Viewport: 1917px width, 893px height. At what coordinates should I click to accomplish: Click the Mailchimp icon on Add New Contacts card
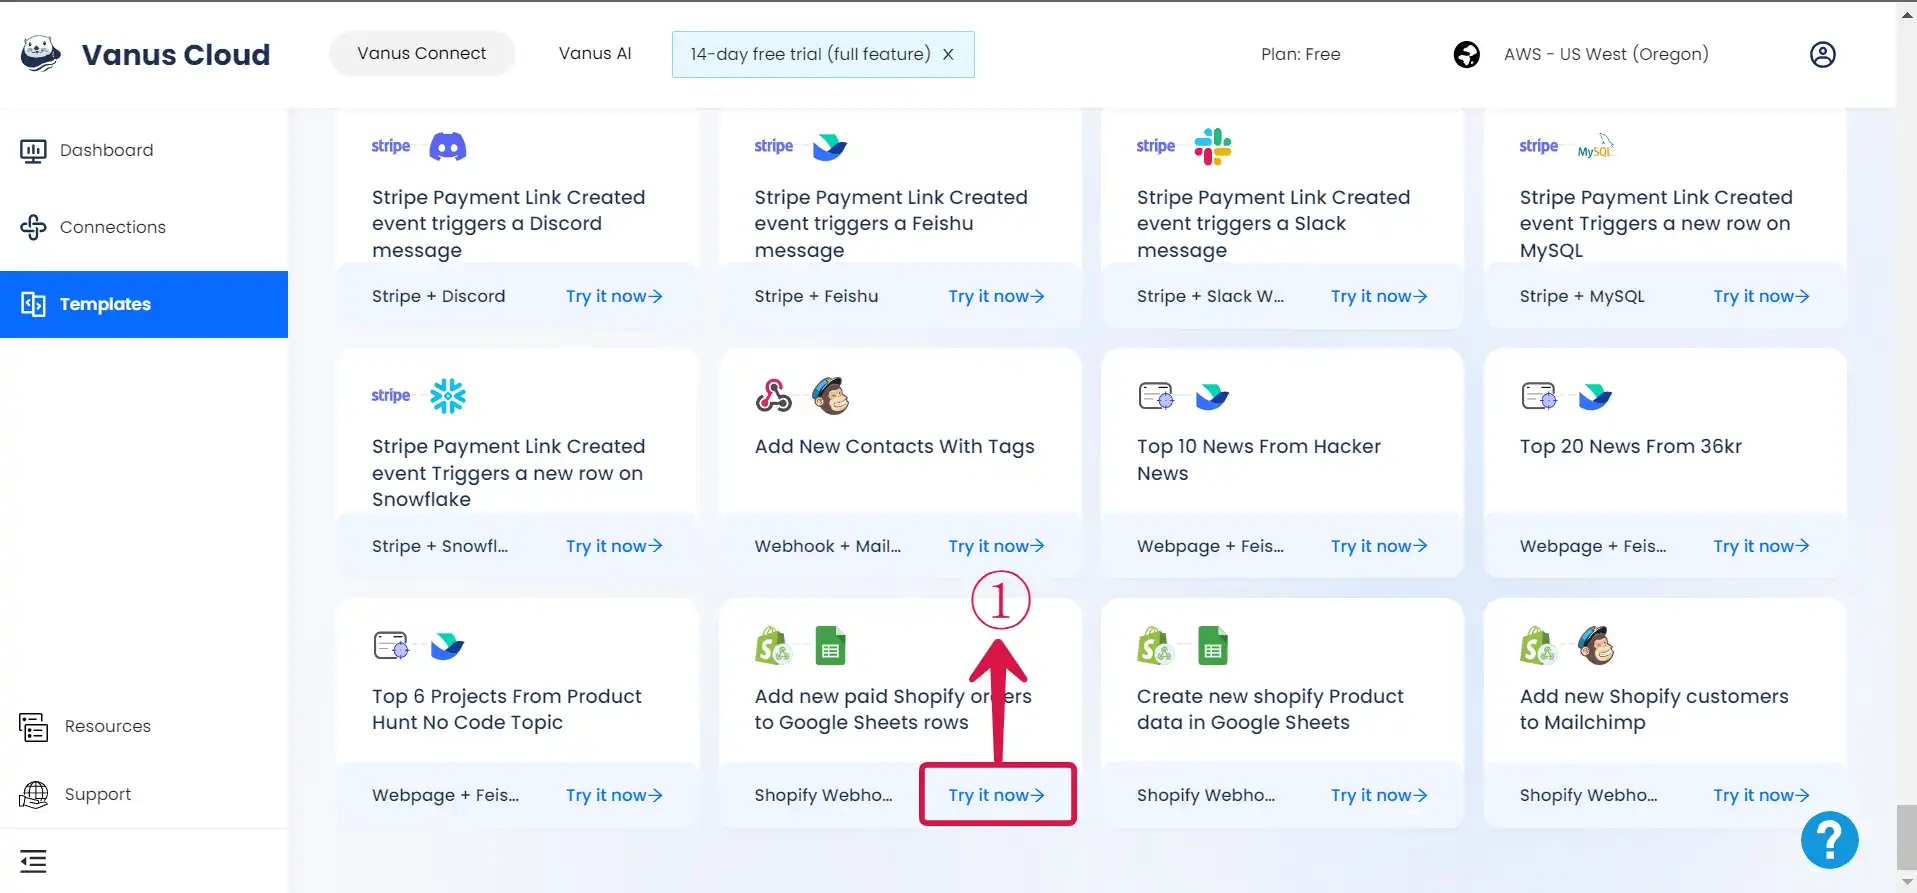831,396
